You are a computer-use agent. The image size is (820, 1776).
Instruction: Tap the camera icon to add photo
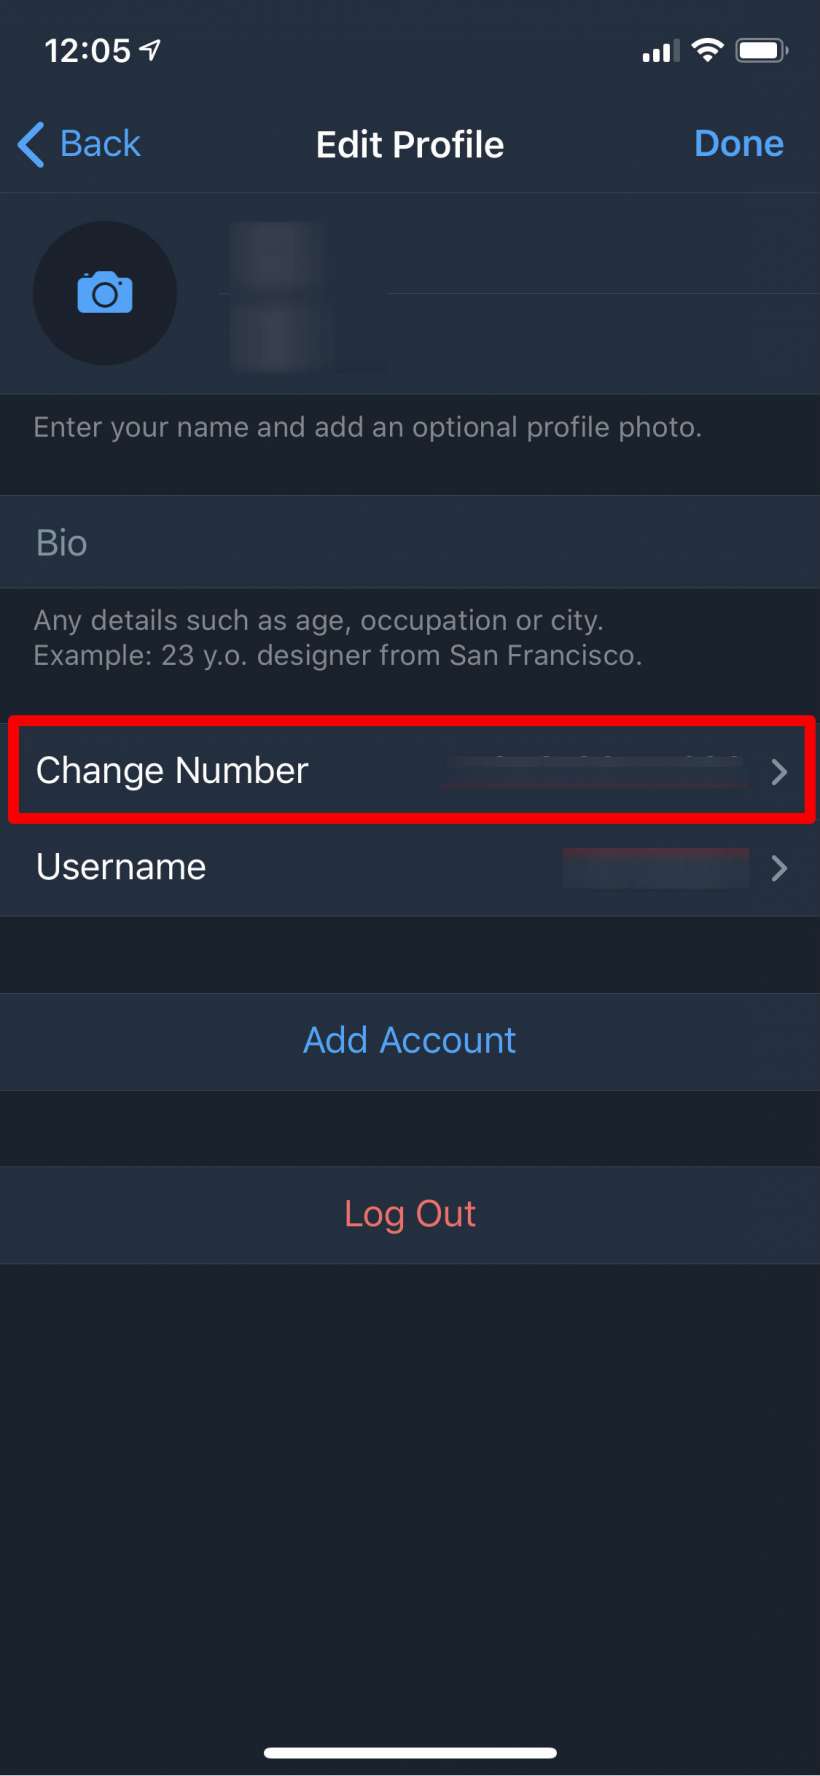[x=105, y=293]
